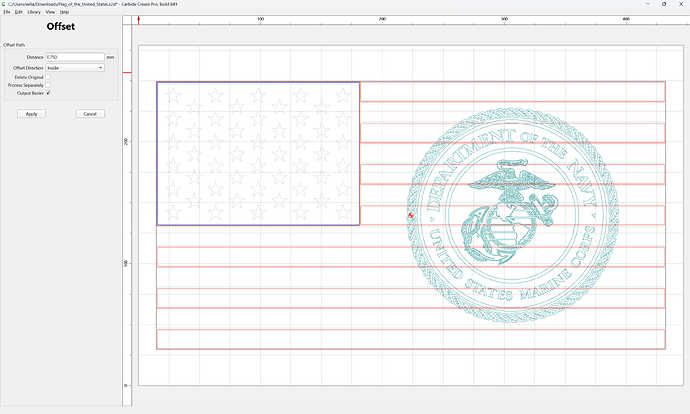The image size is (690, 414).
Task: Open the View menu
Action: click(x=50, y=12)
